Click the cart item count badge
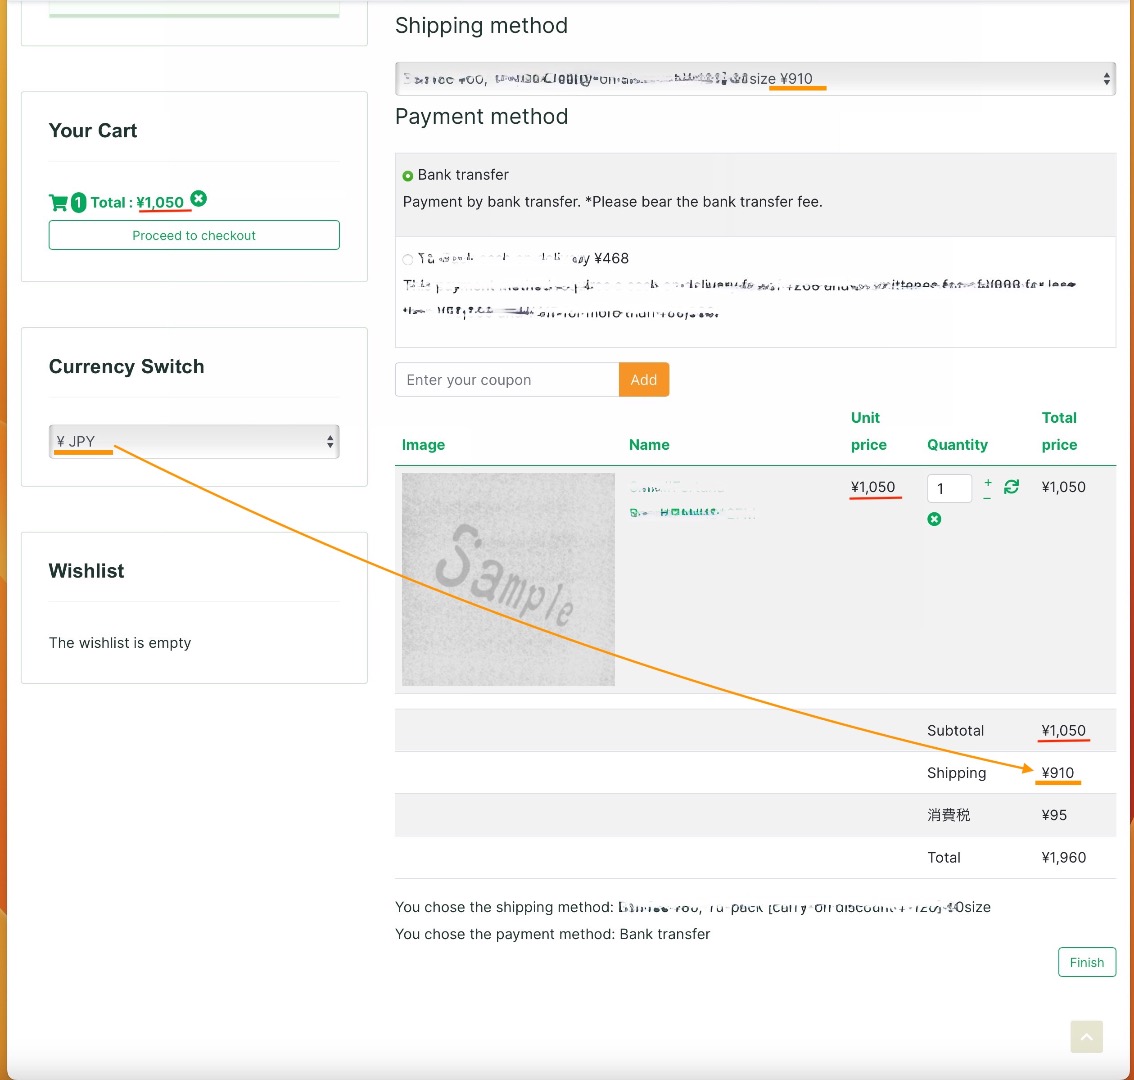The width and height of the screenshot is (1134, 1080). (x=78, y=203)
